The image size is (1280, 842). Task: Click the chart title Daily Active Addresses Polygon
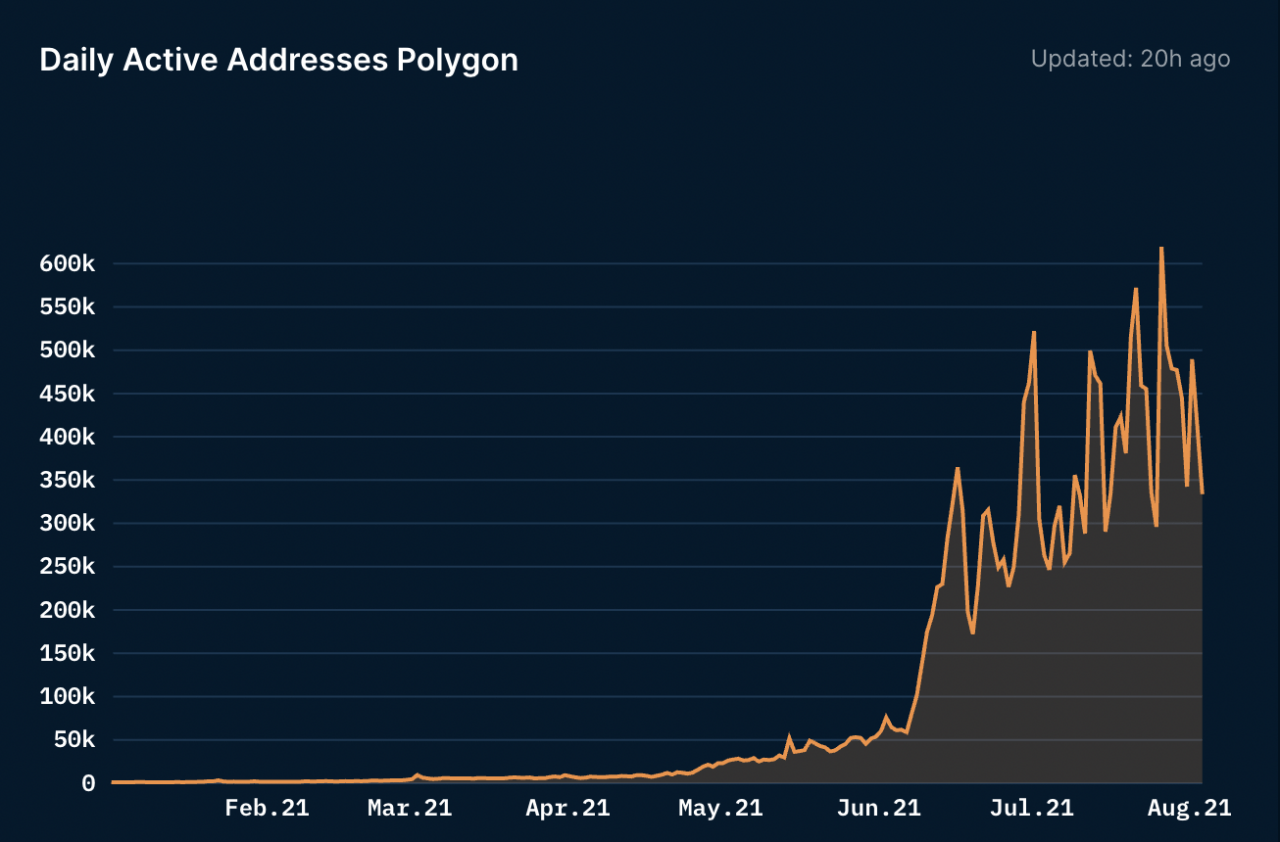(278, 59)
